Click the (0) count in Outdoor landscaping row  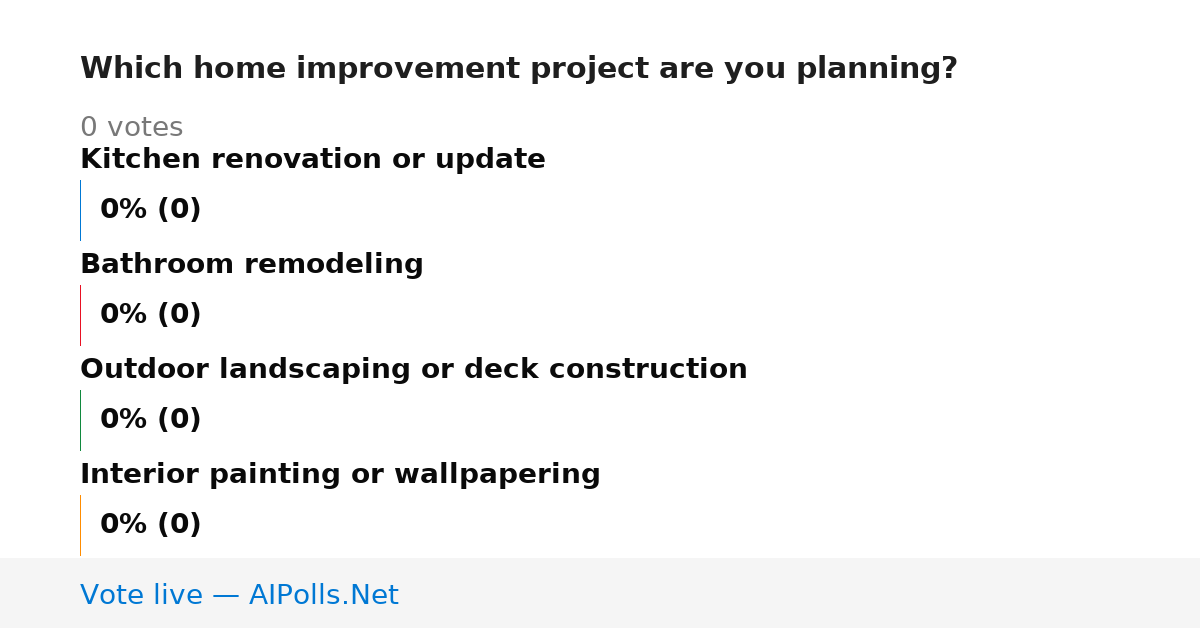[179, 420]
